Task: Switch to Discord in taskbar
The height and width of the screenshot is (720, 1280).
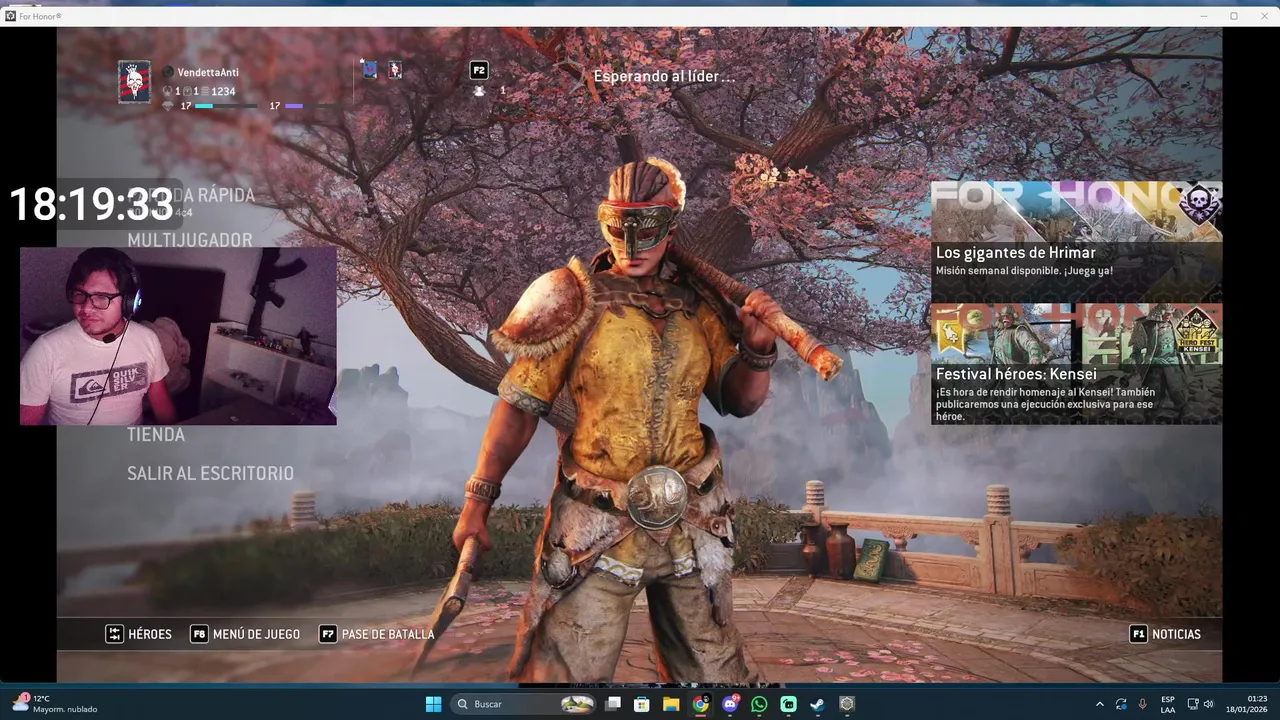Action: click(730, 704)
